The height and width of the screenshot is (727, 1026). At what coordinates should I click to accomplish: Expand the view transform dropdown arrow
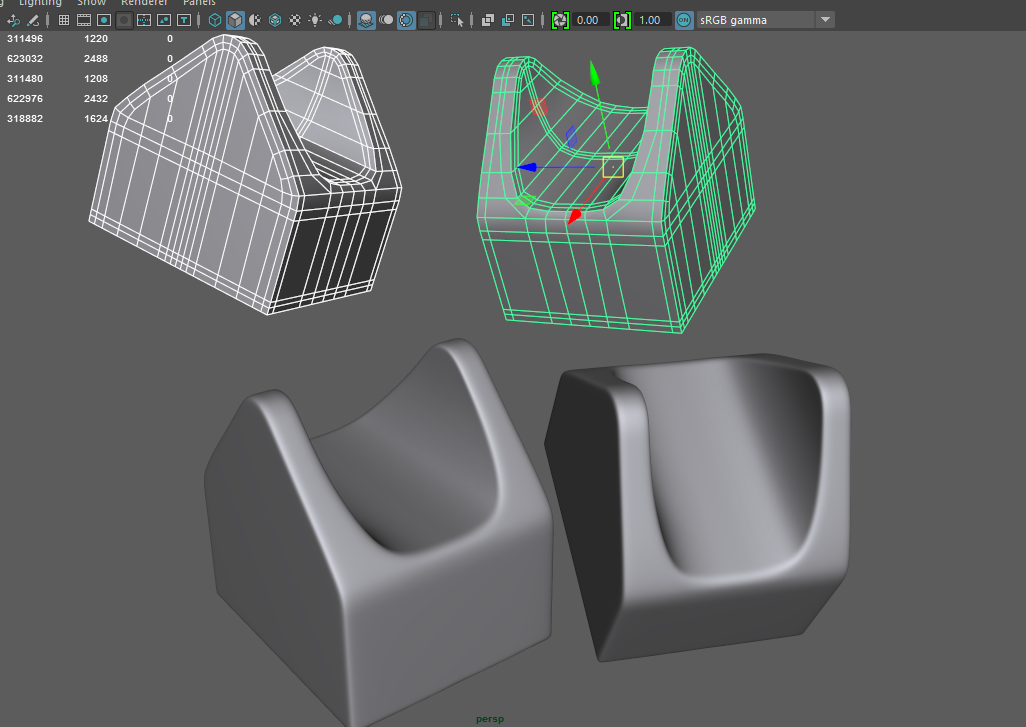click(825, 20)
